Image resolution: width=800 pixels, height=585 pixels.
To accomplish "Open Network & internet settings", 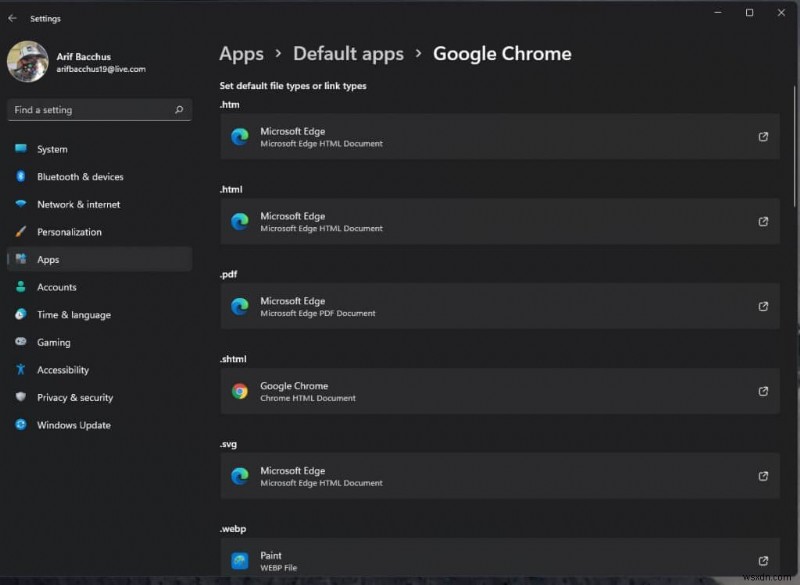I will click(79, 204).
